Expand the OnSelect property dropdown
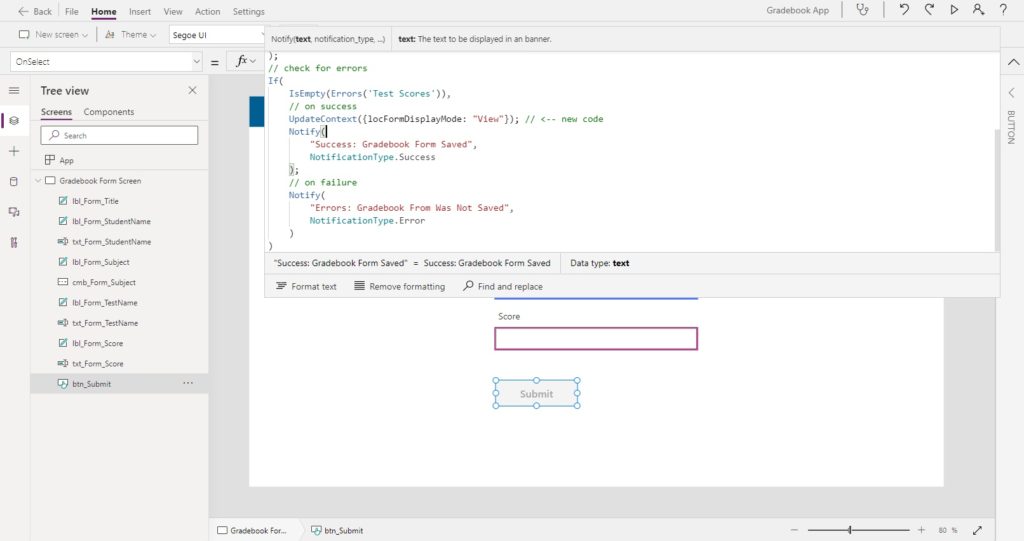This screenshot has height=541, width=1024. pos(197,61)
